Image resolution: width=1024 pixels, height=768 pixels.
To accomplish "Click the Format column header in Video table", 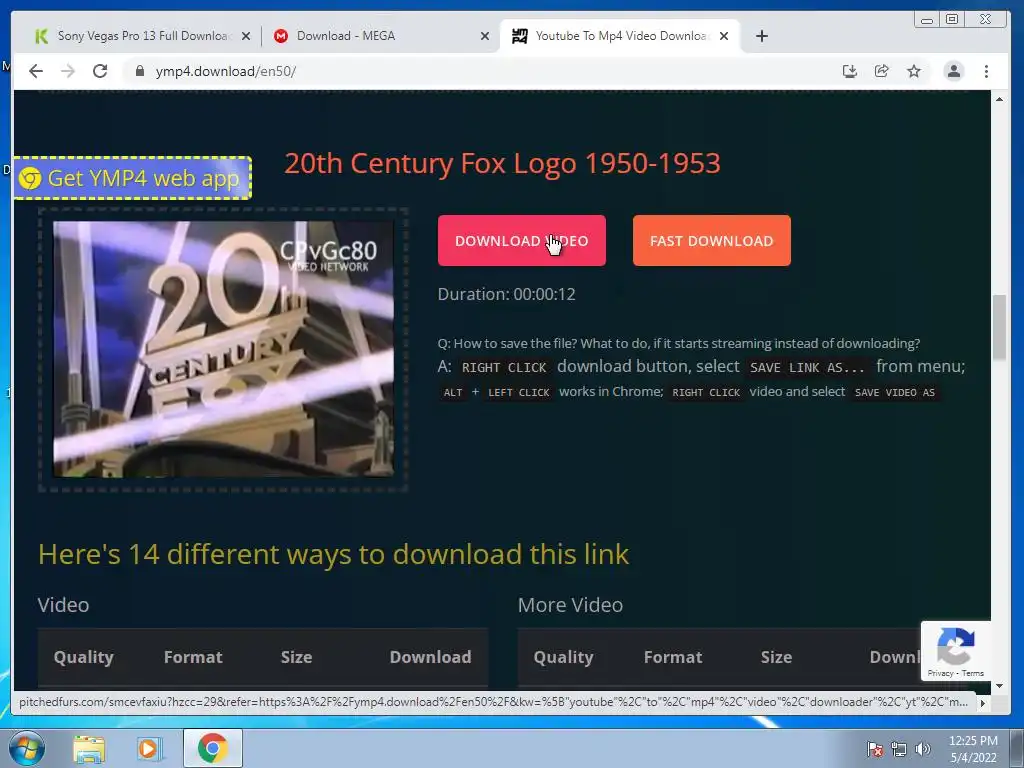I will pos(193,657).
